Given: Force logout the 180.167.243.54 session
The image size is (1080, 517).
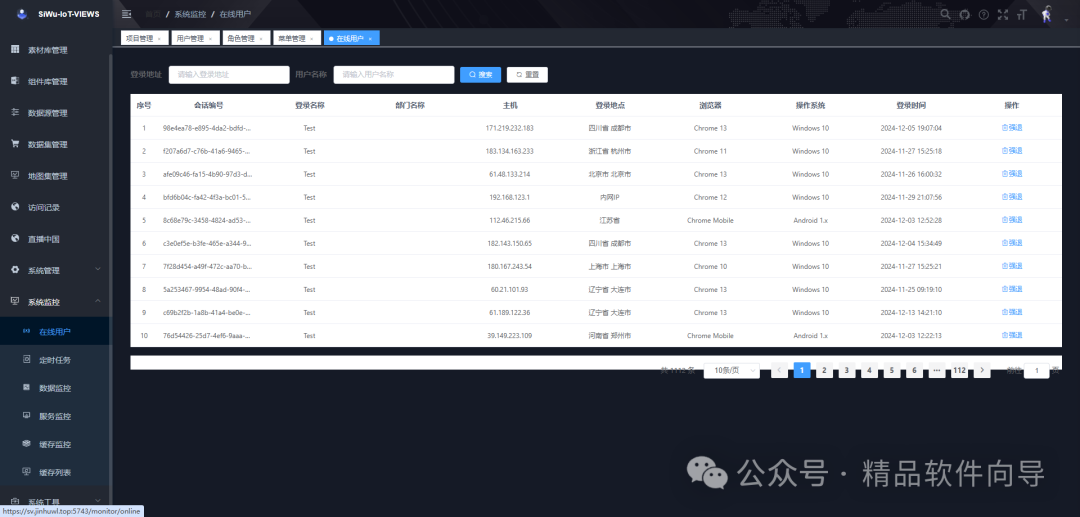Looking at the screenshot, I should [1012, 266].
